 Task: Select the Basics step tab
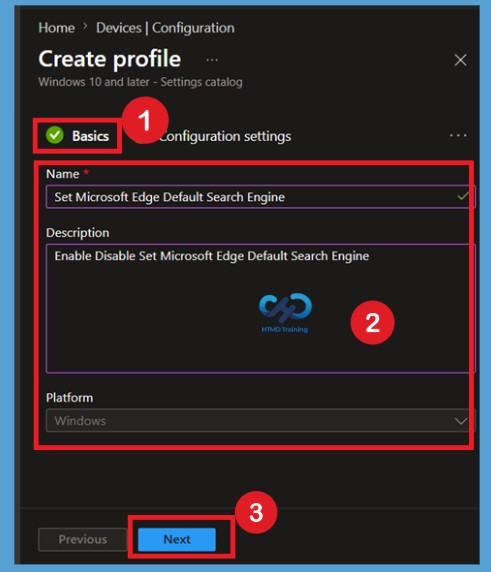(77, 136)
